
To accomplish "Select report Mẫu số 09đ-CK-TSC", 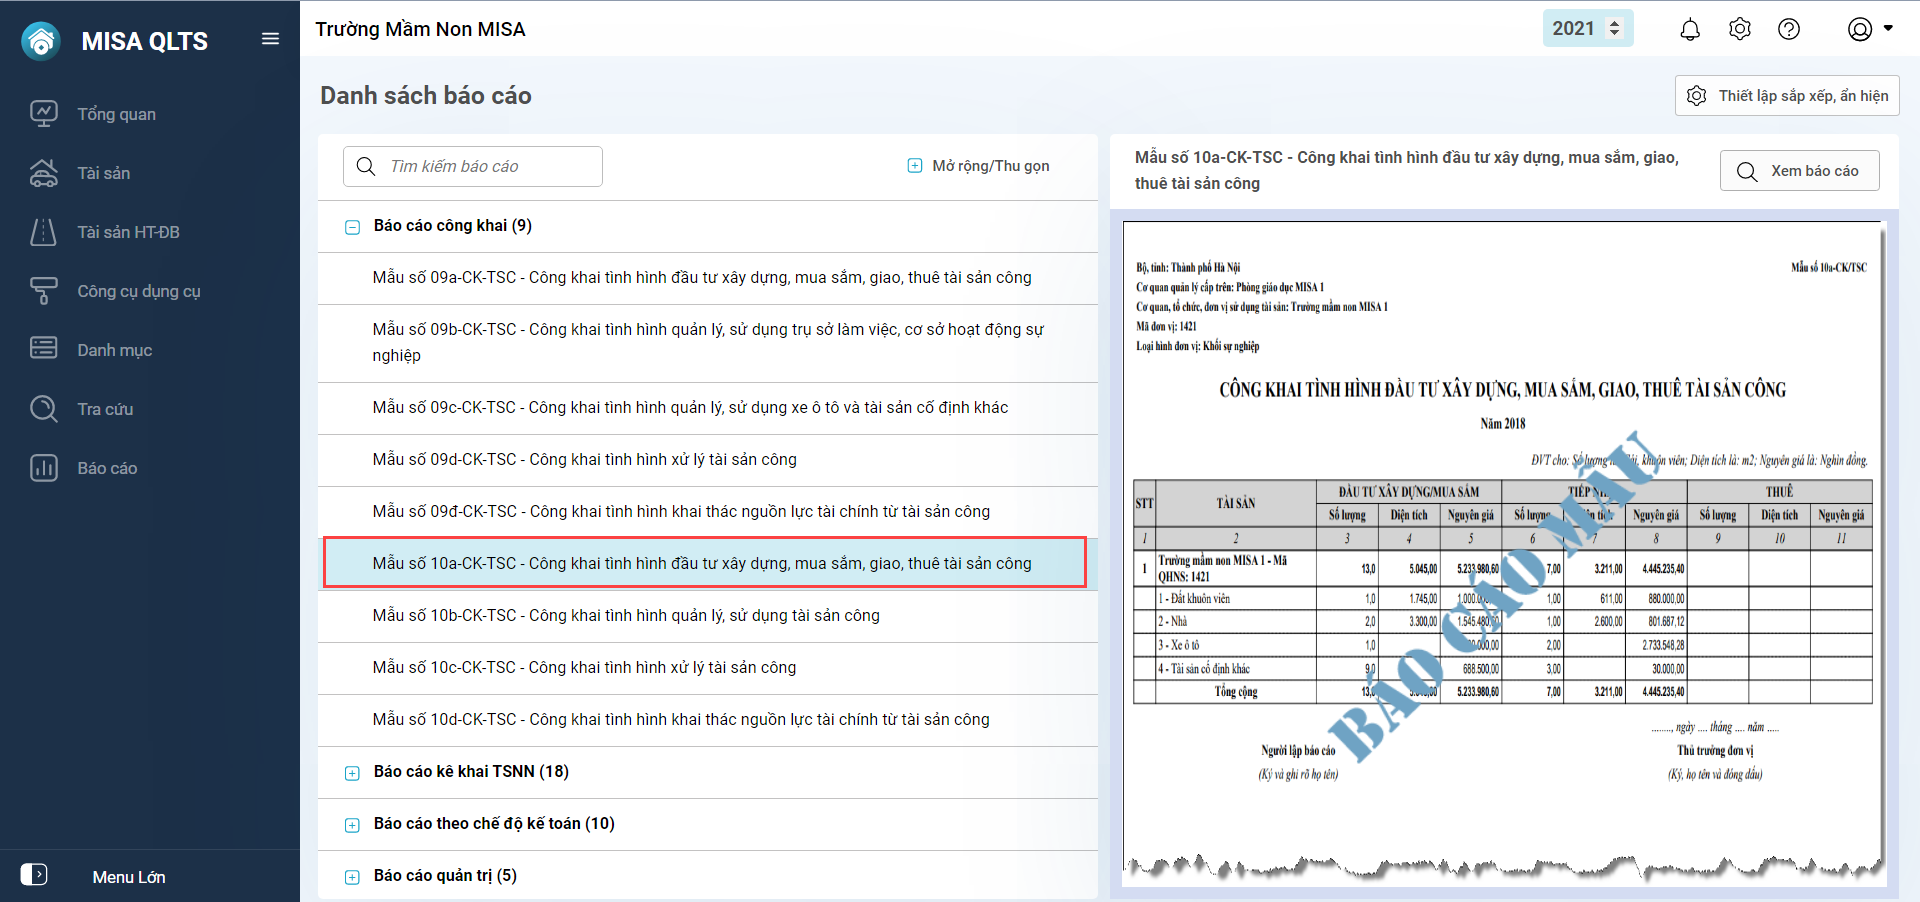I will [x=708, y=512].
